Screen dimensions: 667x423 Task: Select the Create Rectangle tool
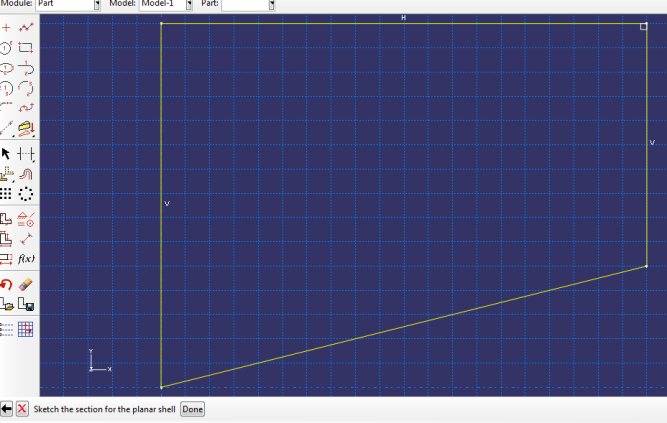26,48
